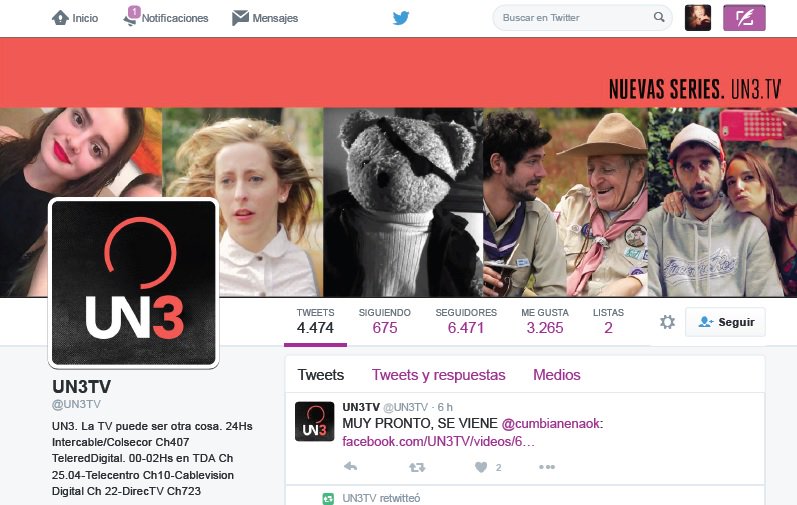The image size is (797, 505).
Task: Click the green retweeted indicator icon
Action: [x=328, y=498]
